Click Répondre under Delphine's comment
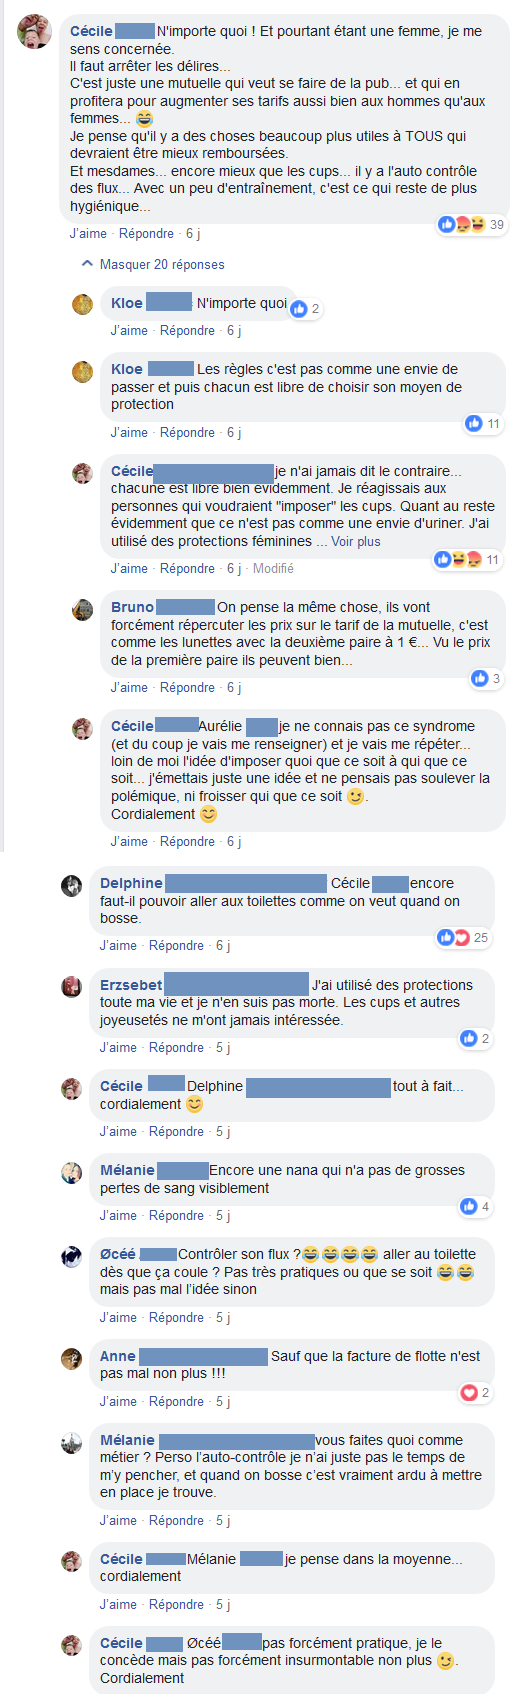Screen dimensions: 528x1706 pos(176,946)
